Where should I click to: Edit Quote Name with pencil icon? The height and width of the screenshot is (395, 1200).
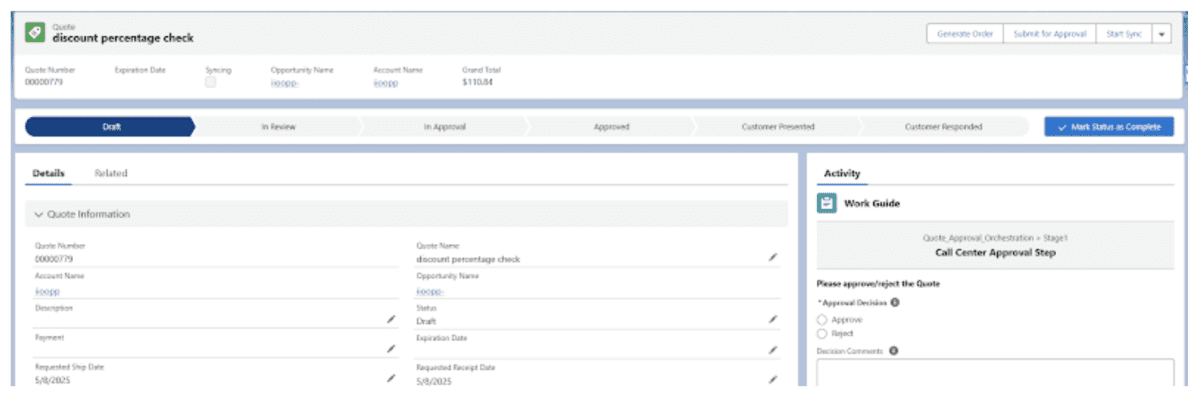click(x=772, y=258)
